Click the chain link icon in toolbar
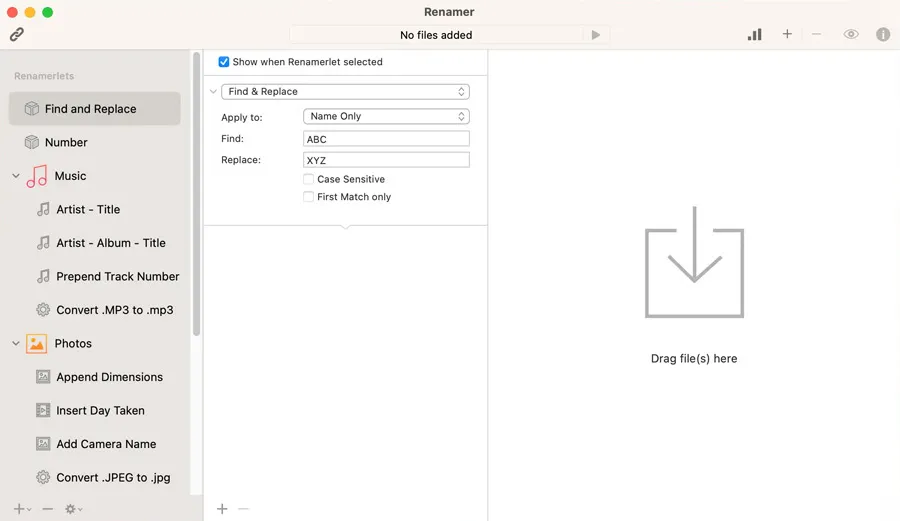900x521 pixels. click(x=16, y=35)
